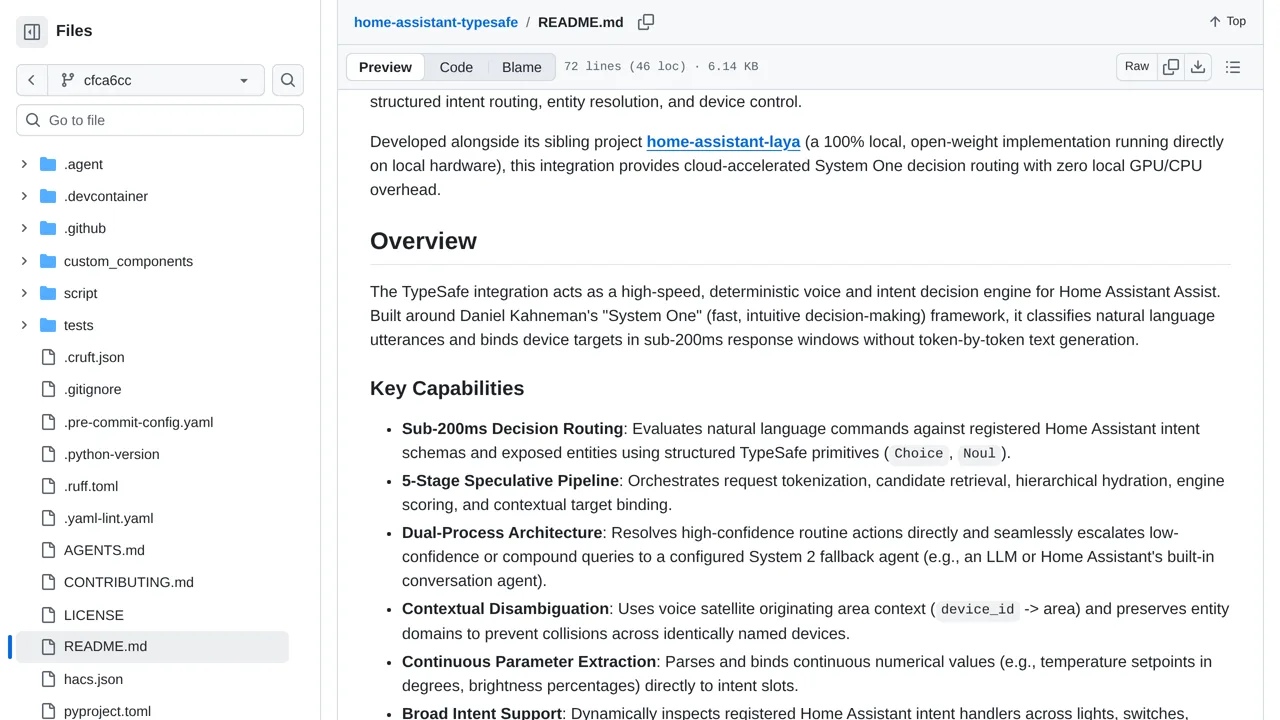
Task: Switch to the Code tab
Action: click(456, 67)
